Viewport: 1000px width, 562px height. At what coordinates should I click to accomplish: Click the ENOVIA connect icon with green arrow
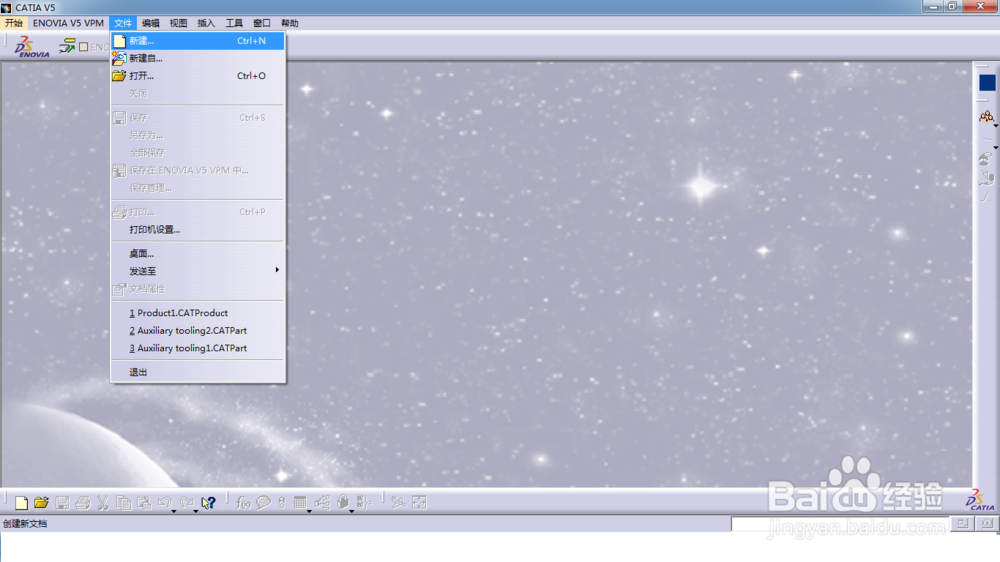tap(67, 46)
